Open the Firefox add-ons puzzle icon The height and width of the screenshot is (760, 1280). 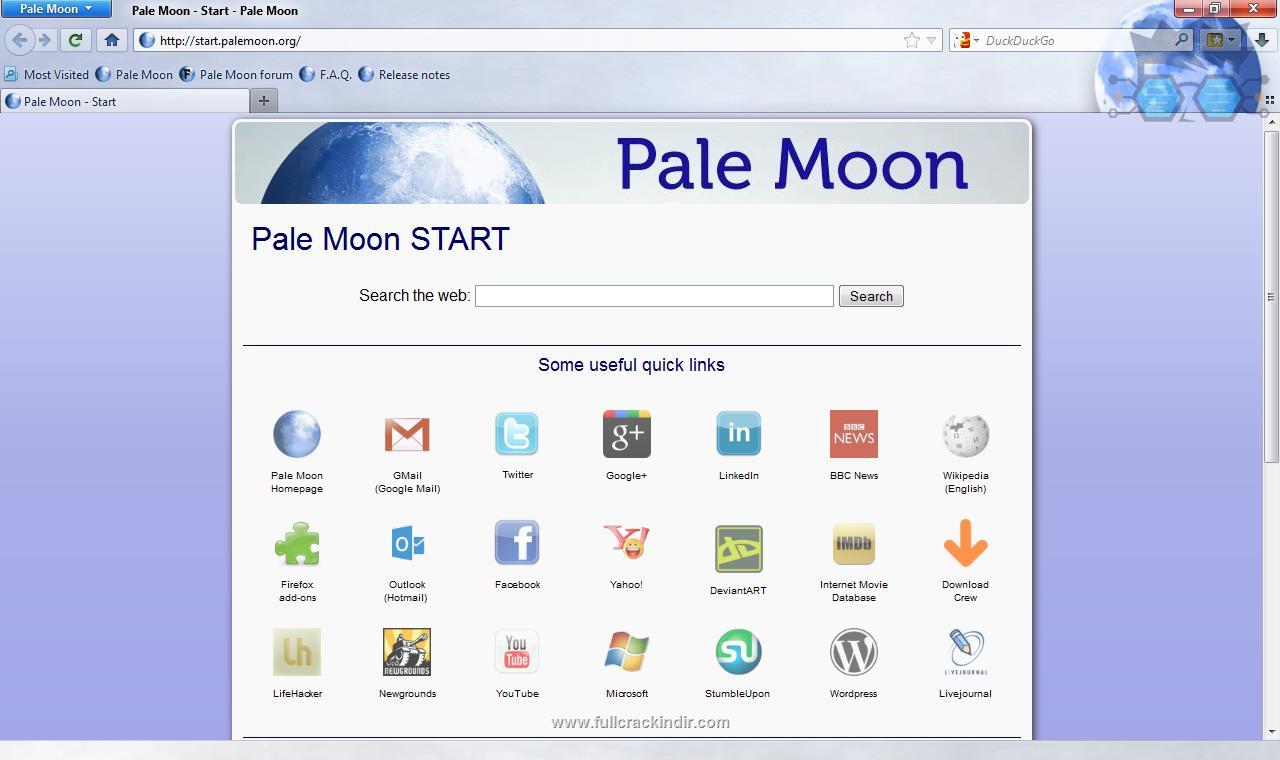(x=297, y=544)
